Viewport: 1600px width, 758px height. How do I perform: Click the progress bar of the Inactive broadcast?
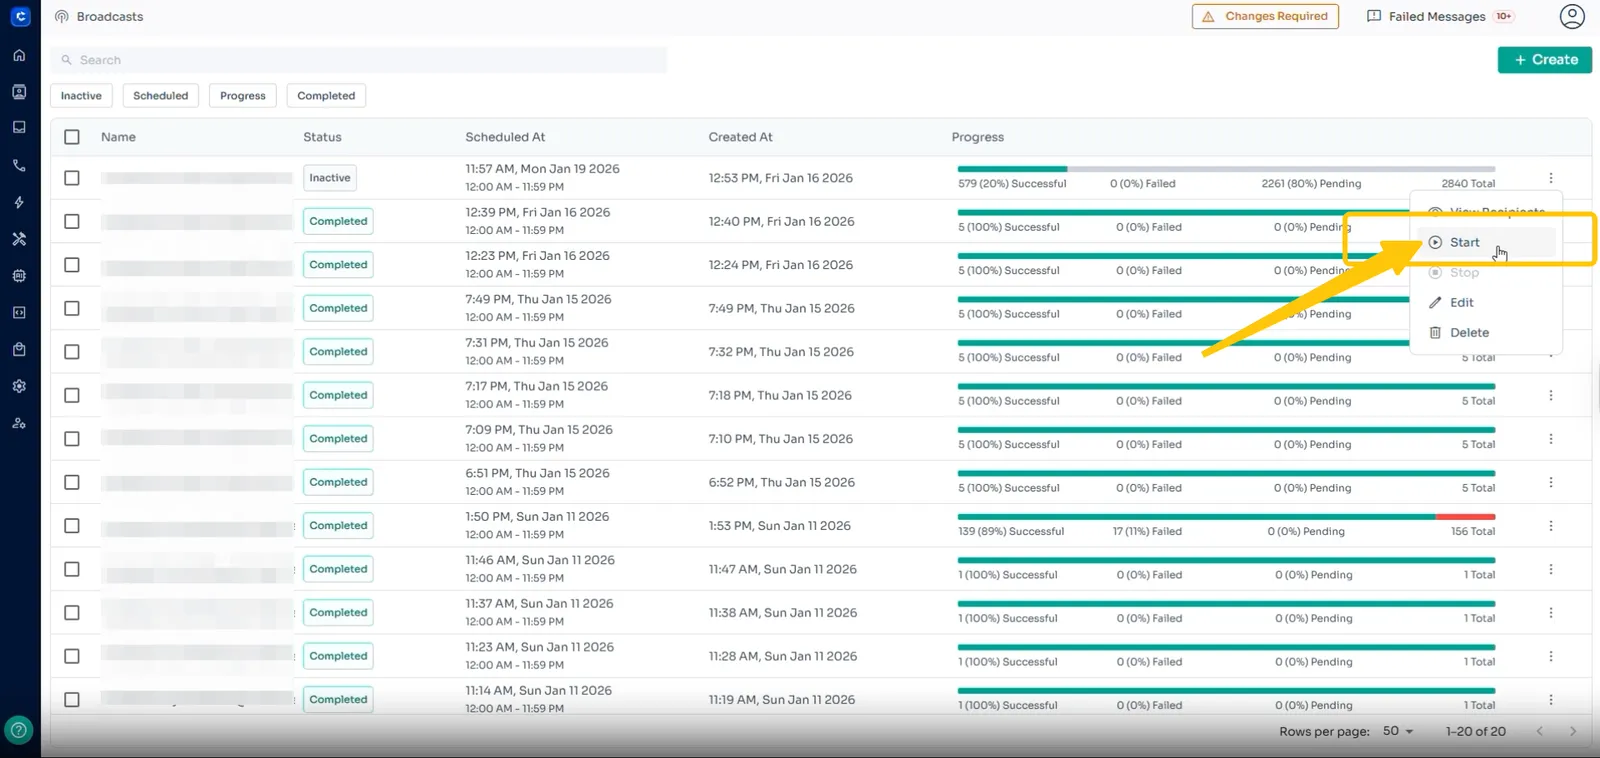pos(1225,169)
